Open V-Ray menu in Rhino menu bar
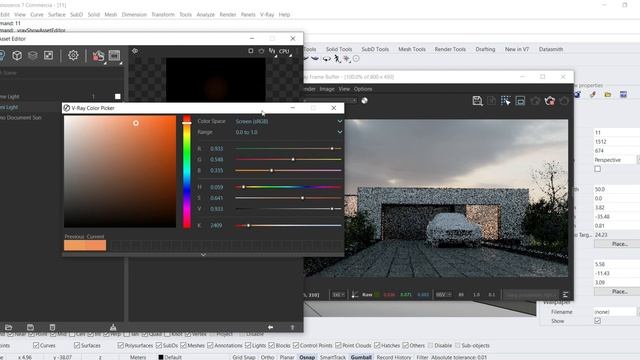 (267, 14)
